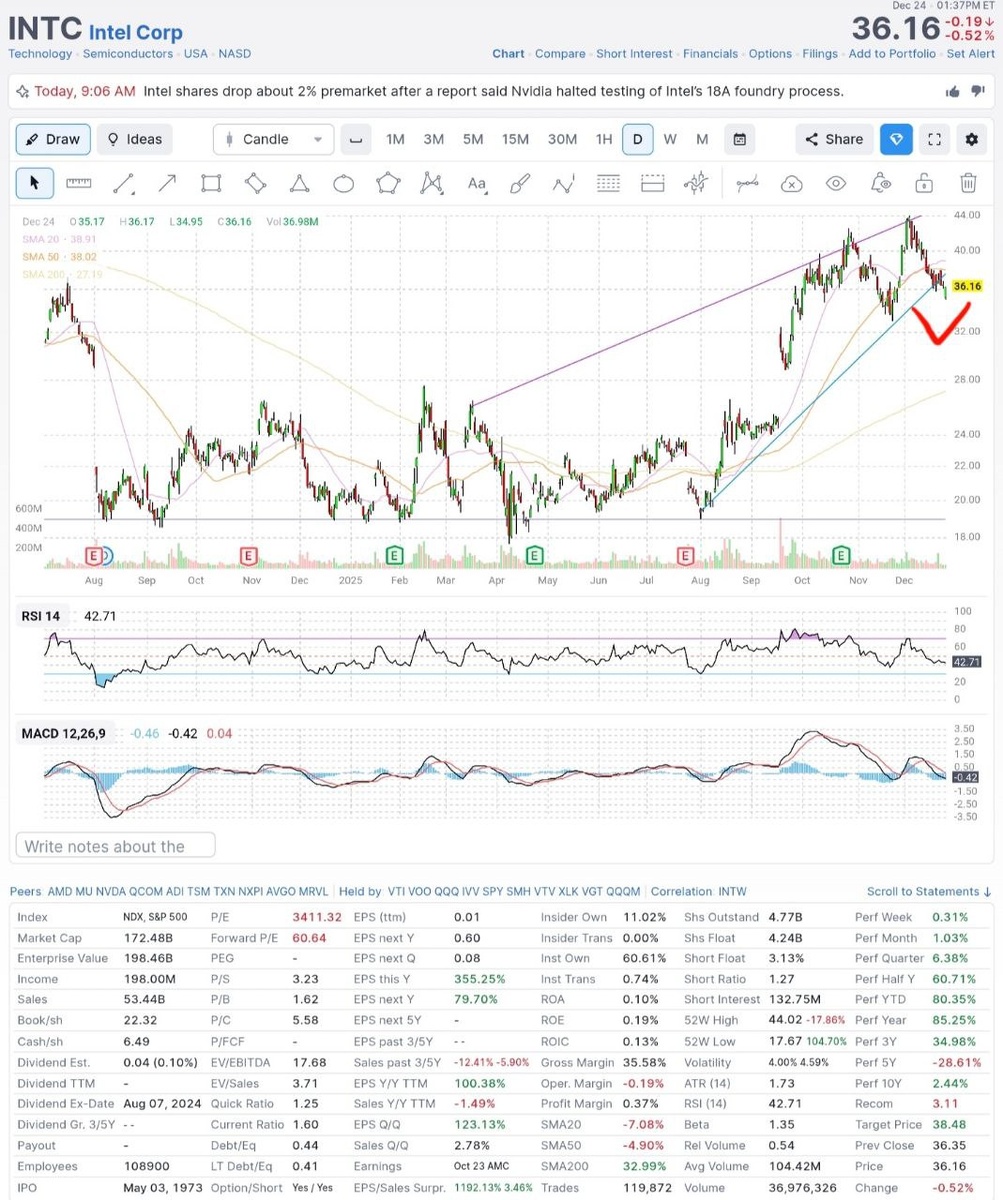Select the ruler measure tool
The width and height of the screenshot is (1003, 1200).
pos(79,183)
